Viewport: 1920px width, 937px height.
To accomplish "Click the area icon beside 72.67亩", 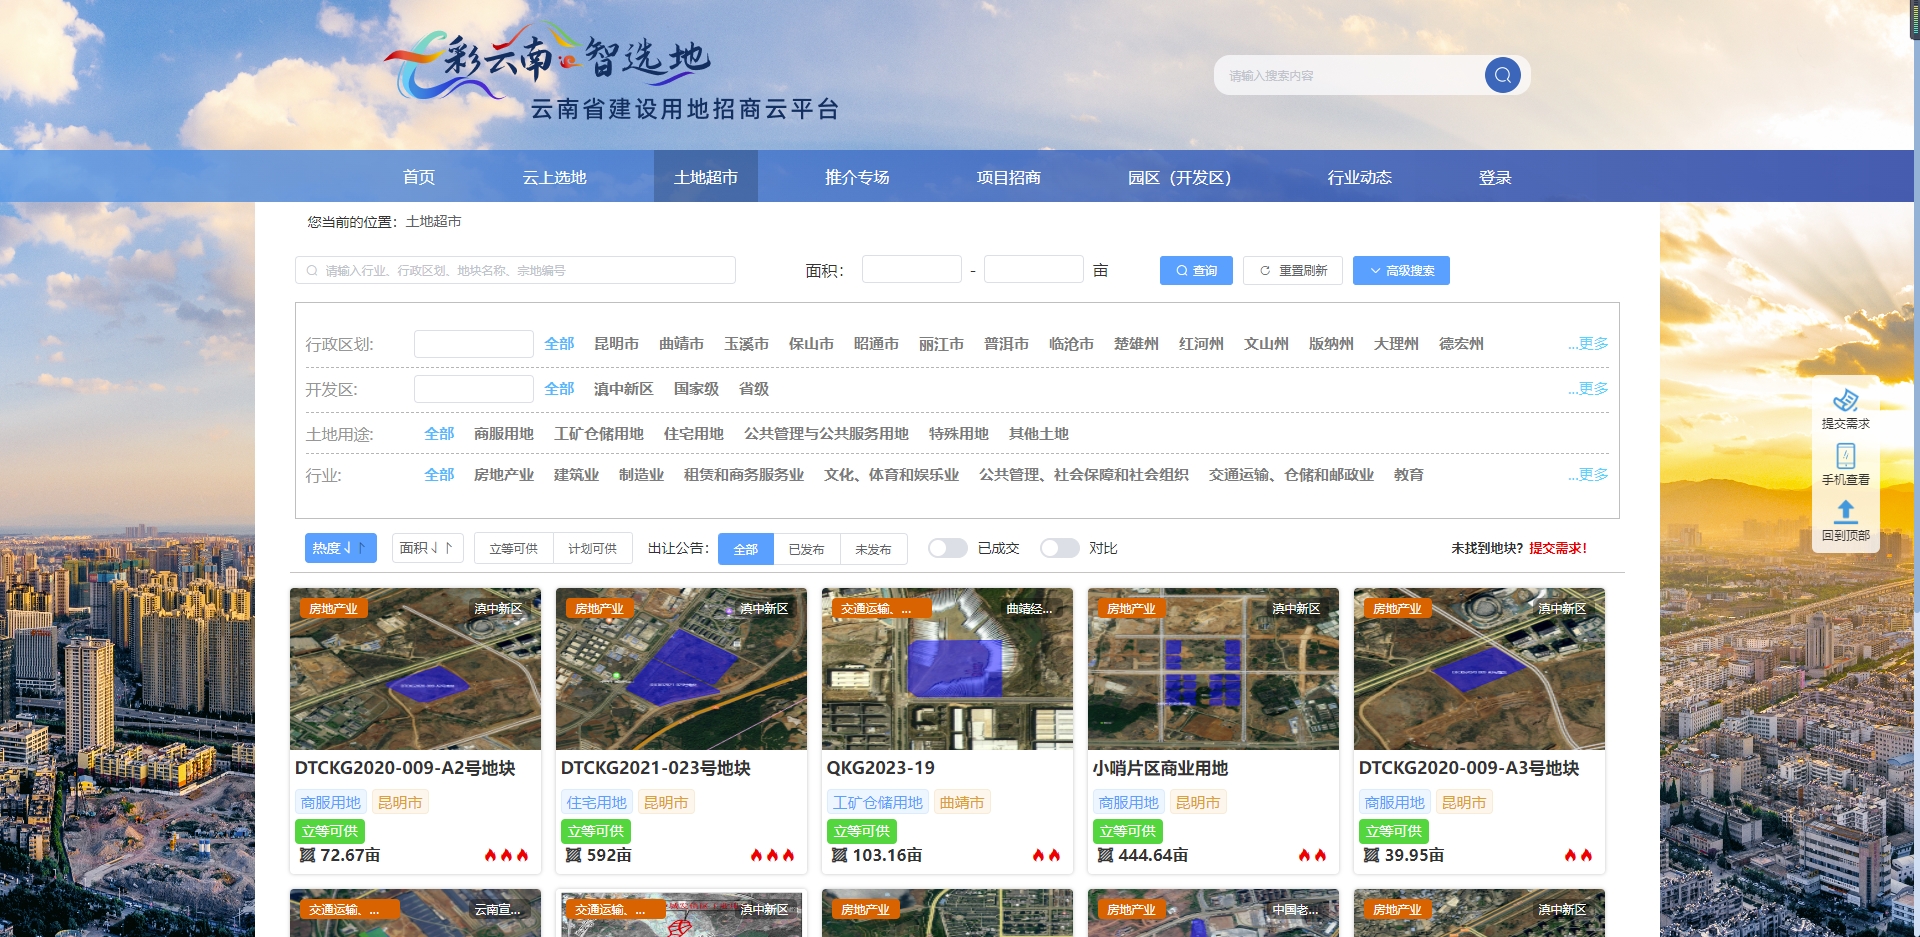I will (308, 855).
